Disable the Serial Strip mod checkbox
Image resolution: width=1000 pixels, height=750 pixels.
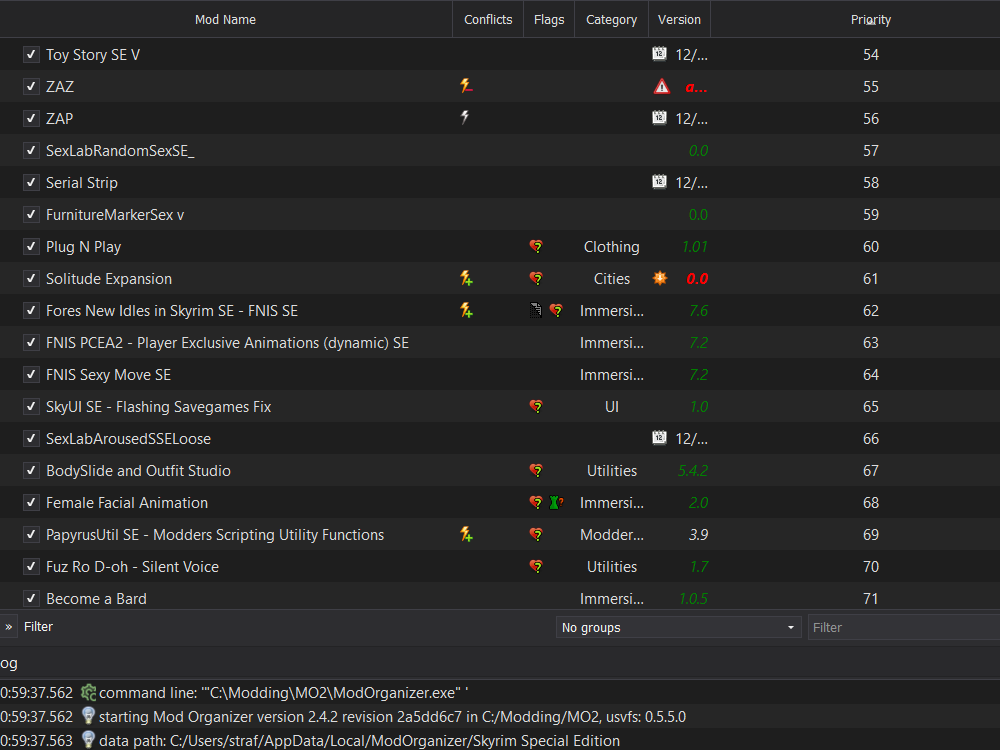coord(31,182)
